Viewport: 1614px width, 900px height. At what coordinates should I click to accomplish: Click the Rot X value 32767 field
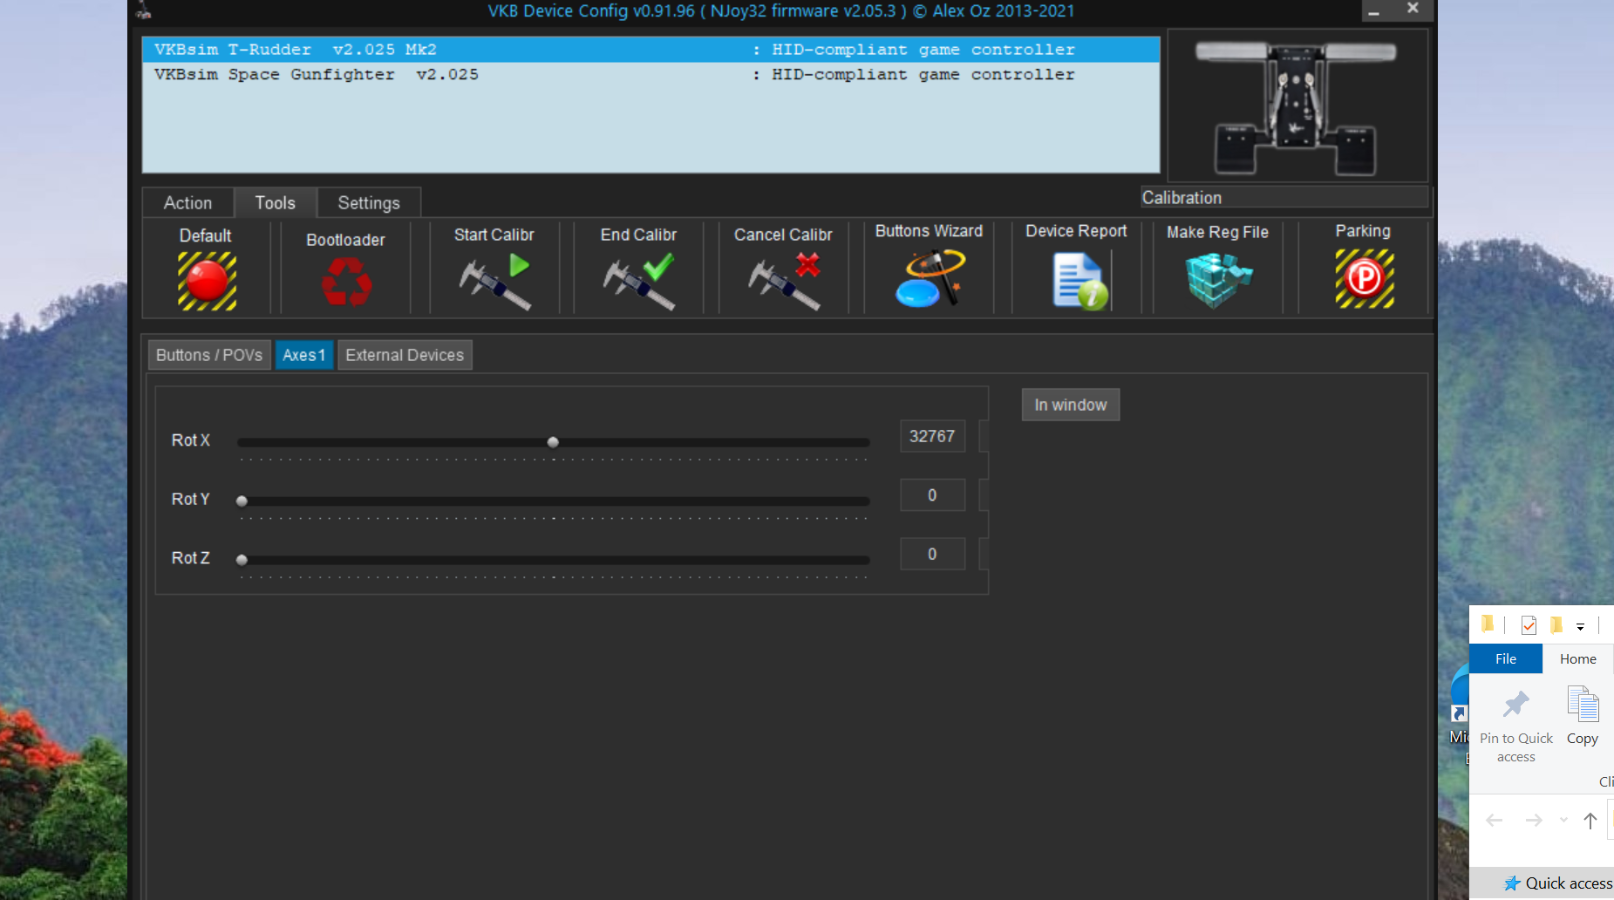click(x=932, y=436)
